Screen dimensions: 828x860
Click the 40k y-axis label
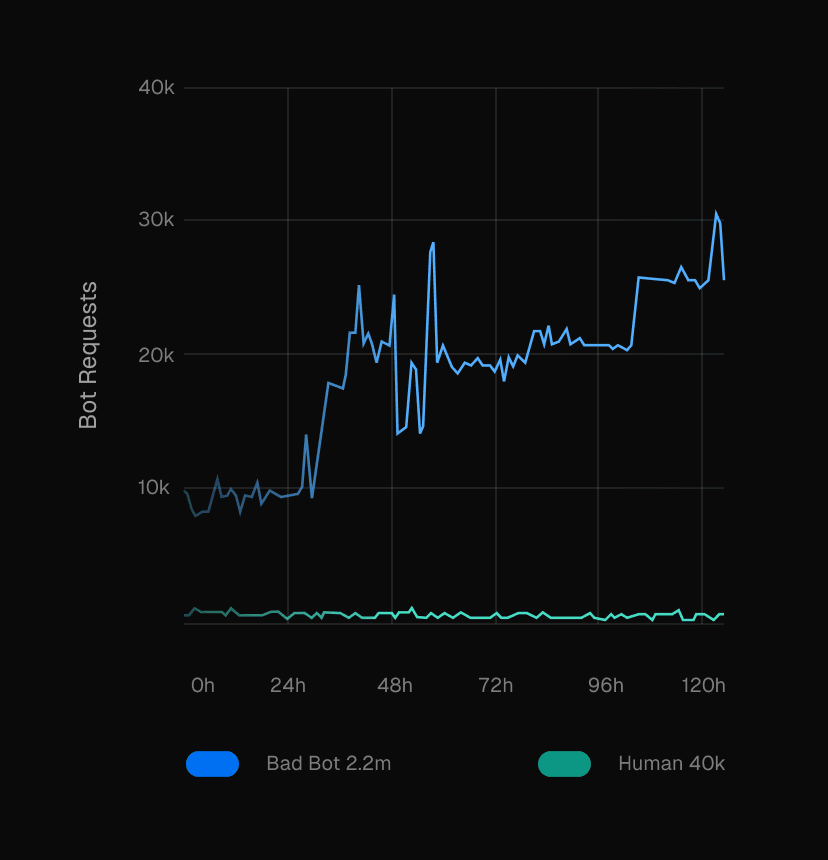pos(157,88)
